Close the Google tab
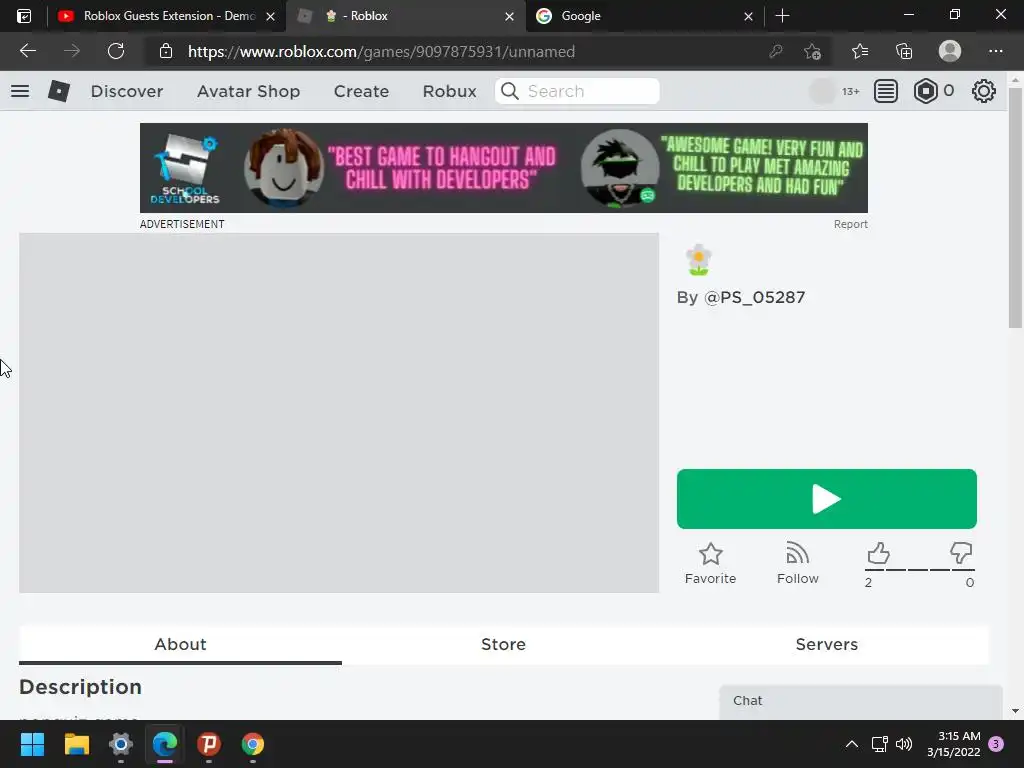Viewport: 1024px width, 768px height. 748,16
